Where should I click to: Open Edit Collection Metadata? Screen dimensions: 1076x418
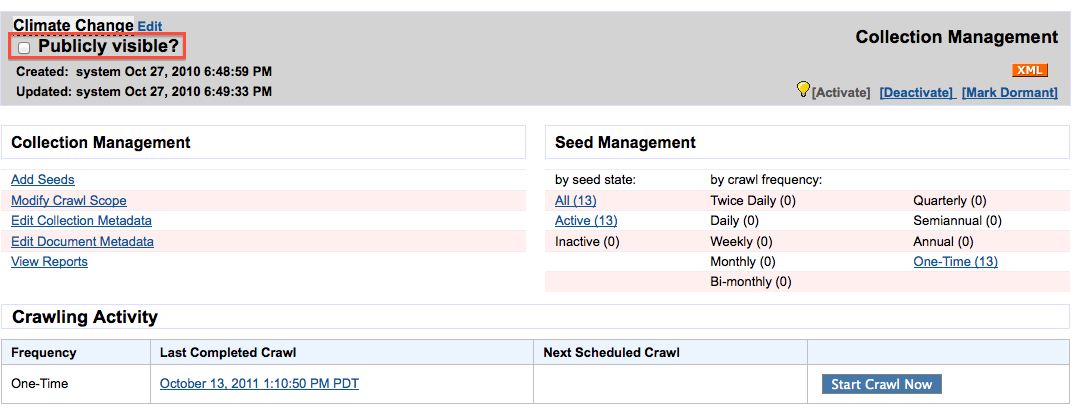click(x=81, y=221)
